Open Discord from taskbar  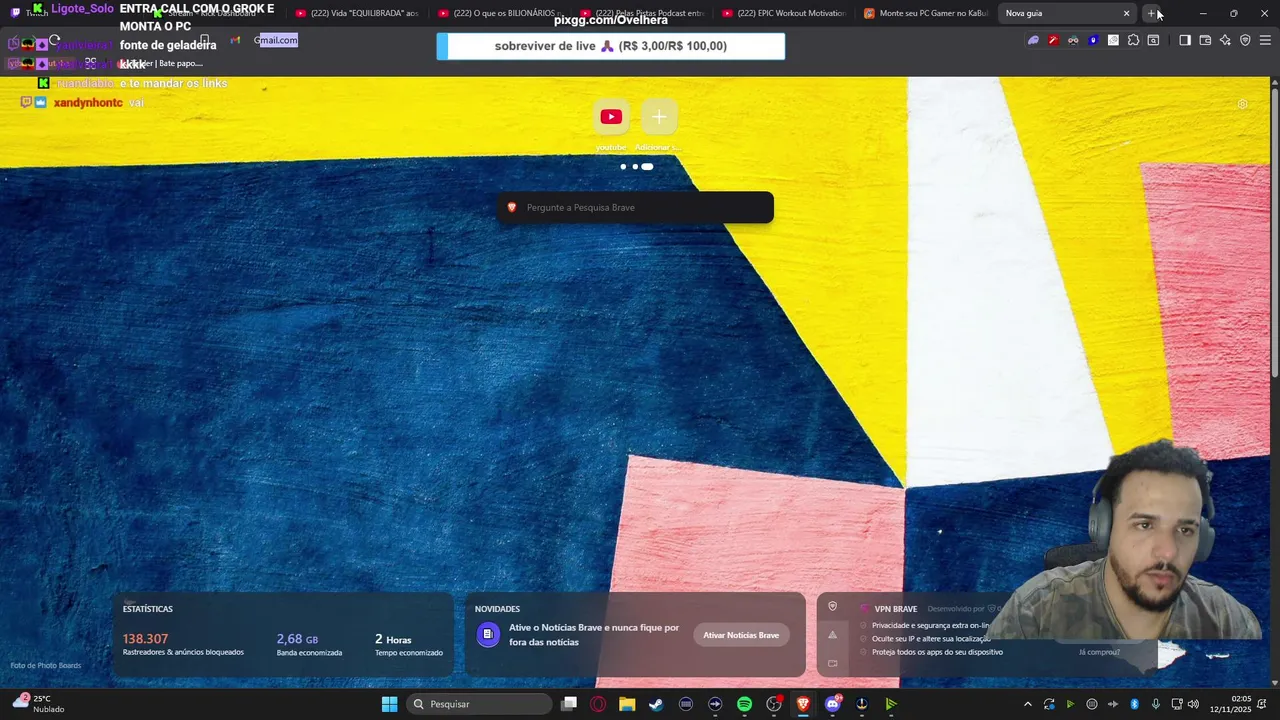click(832, 704)
